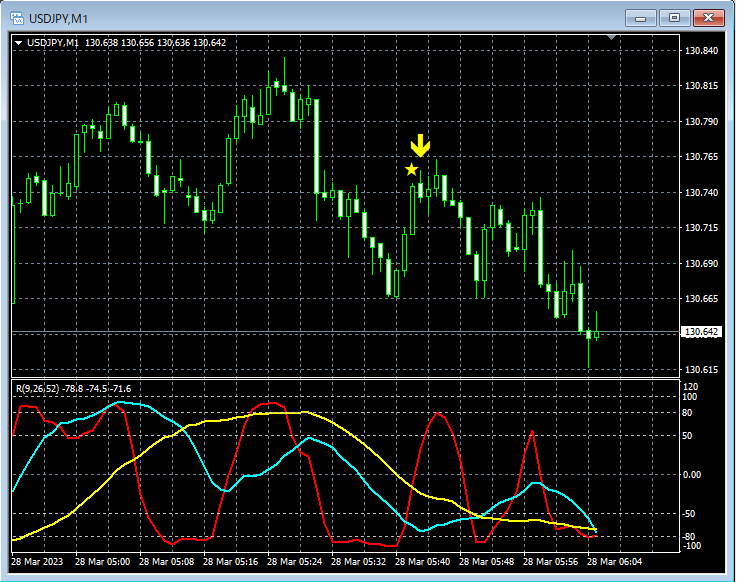This screenshot has width=737, height=582.
Task: Click the chart shift triangle marker
Action: pyautogui.click(x=612, y=37)
